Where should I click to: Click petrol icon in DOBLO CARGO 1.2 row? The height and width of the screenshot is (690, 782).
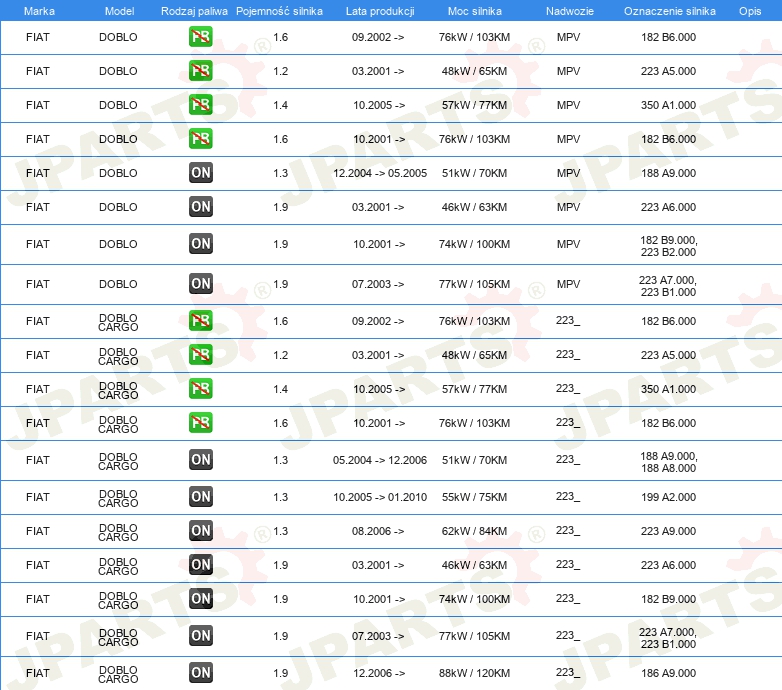200,354
